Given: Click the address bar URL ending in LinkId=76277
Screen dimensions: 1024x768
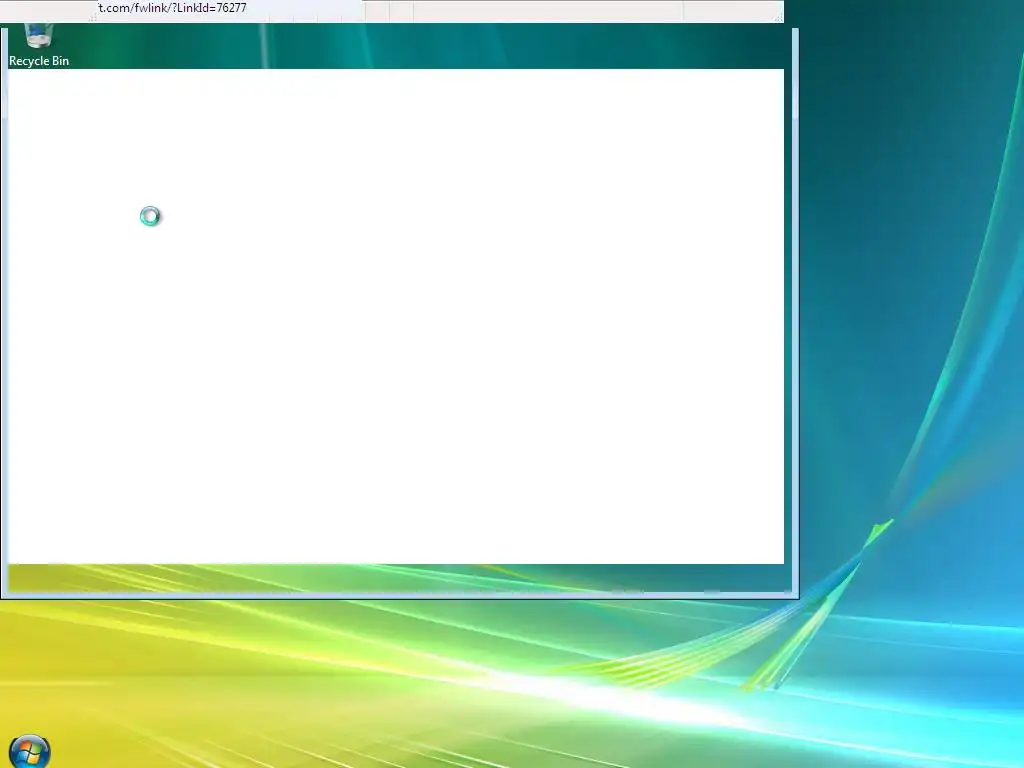Looking at the screenshot, I should point(172,8).
